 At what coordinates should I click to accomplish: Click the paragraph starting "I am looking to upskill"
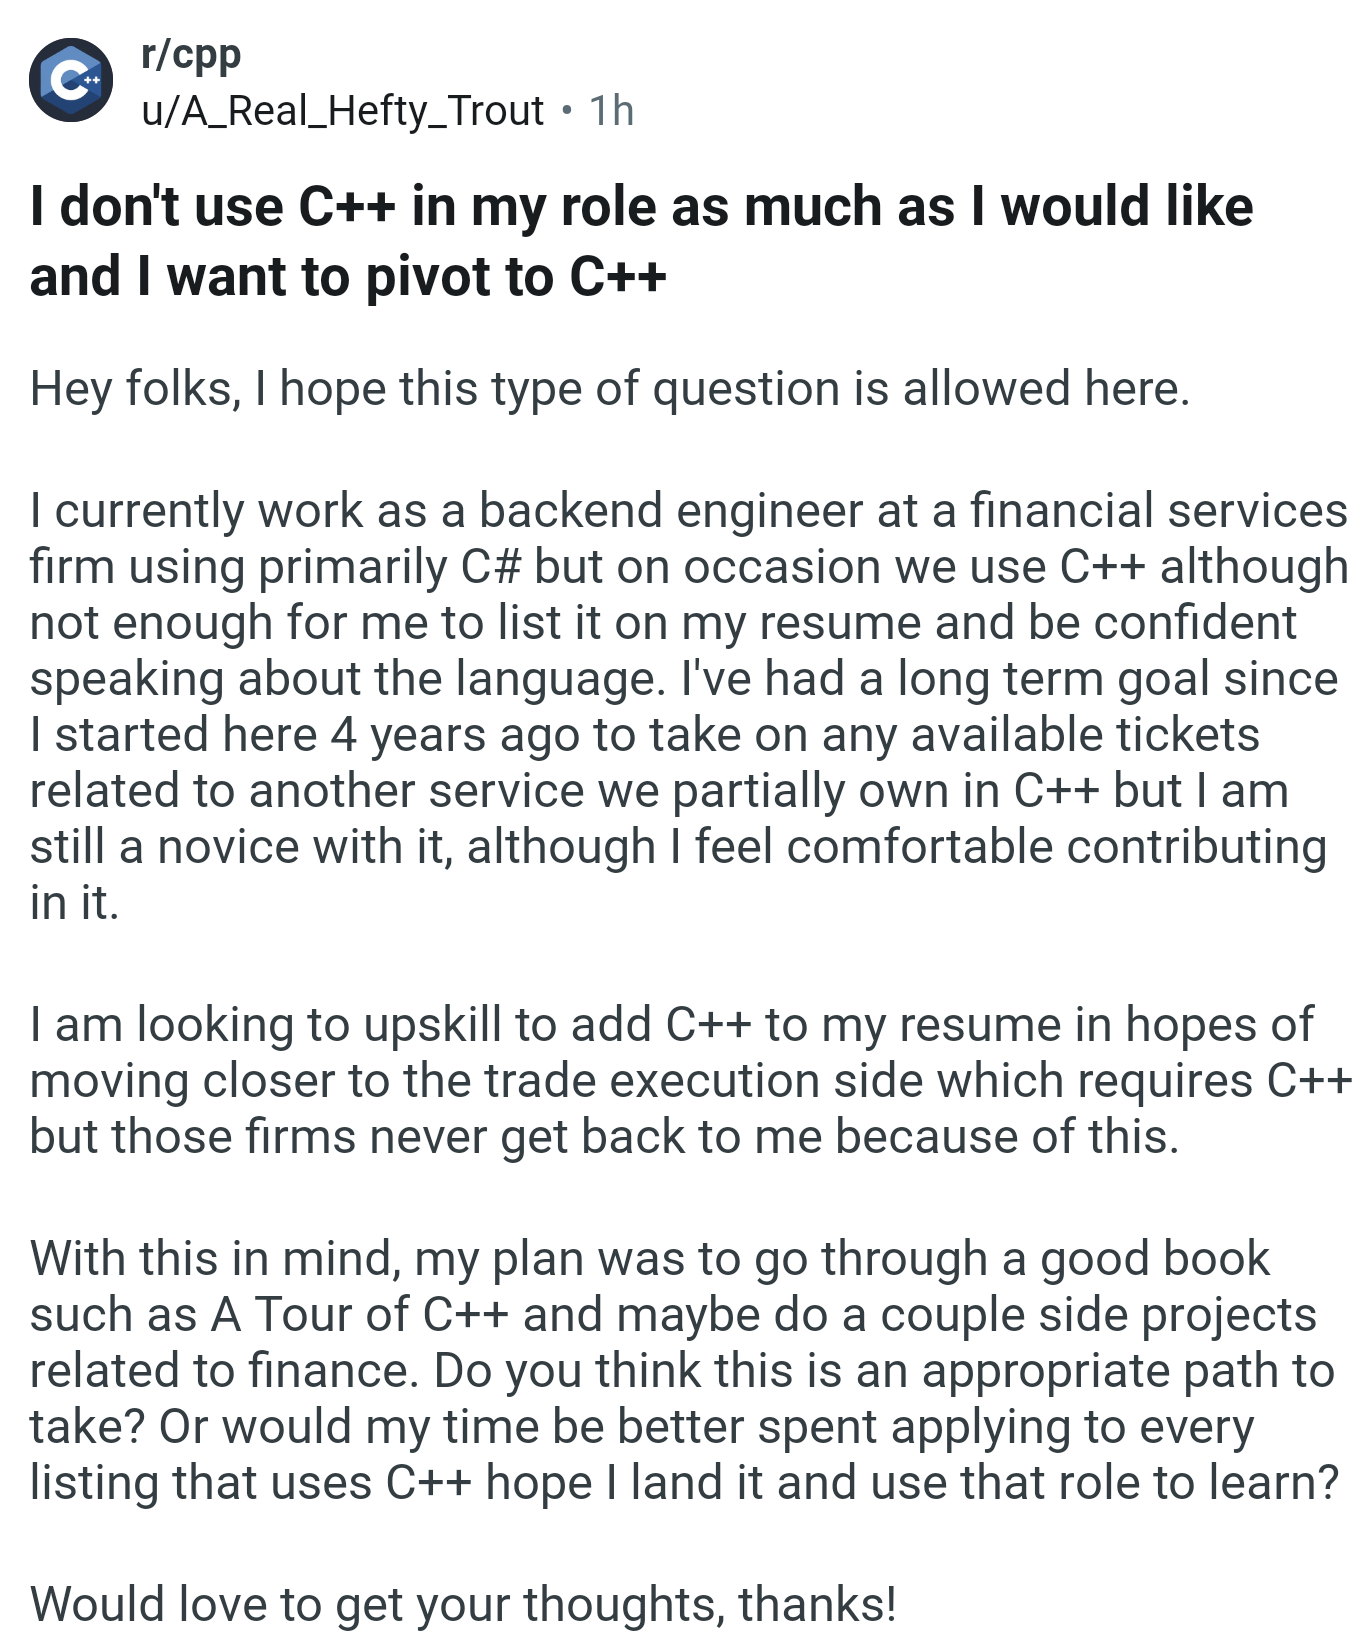(691, 1080)
